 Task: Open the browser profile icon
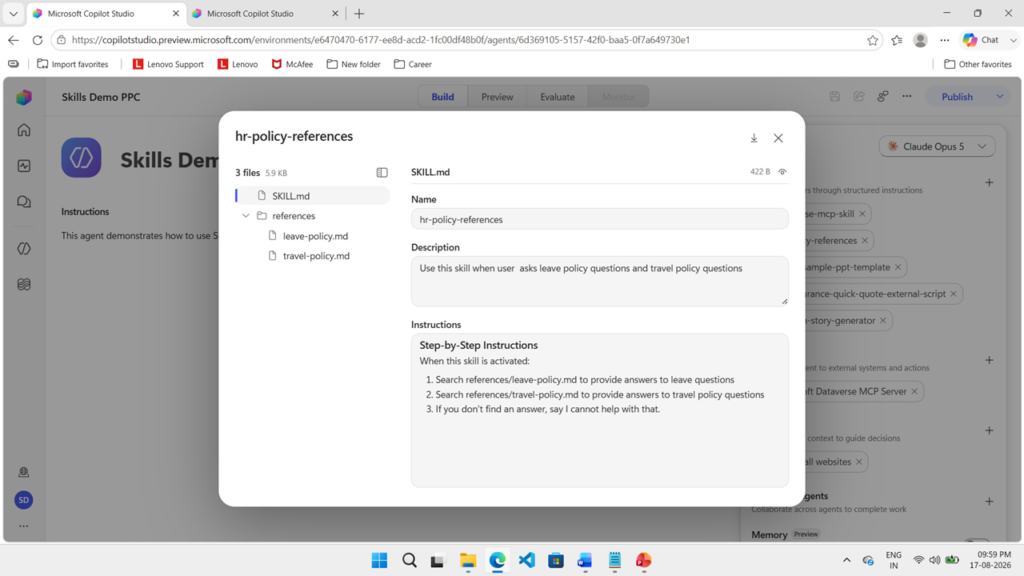click(920, 40)
